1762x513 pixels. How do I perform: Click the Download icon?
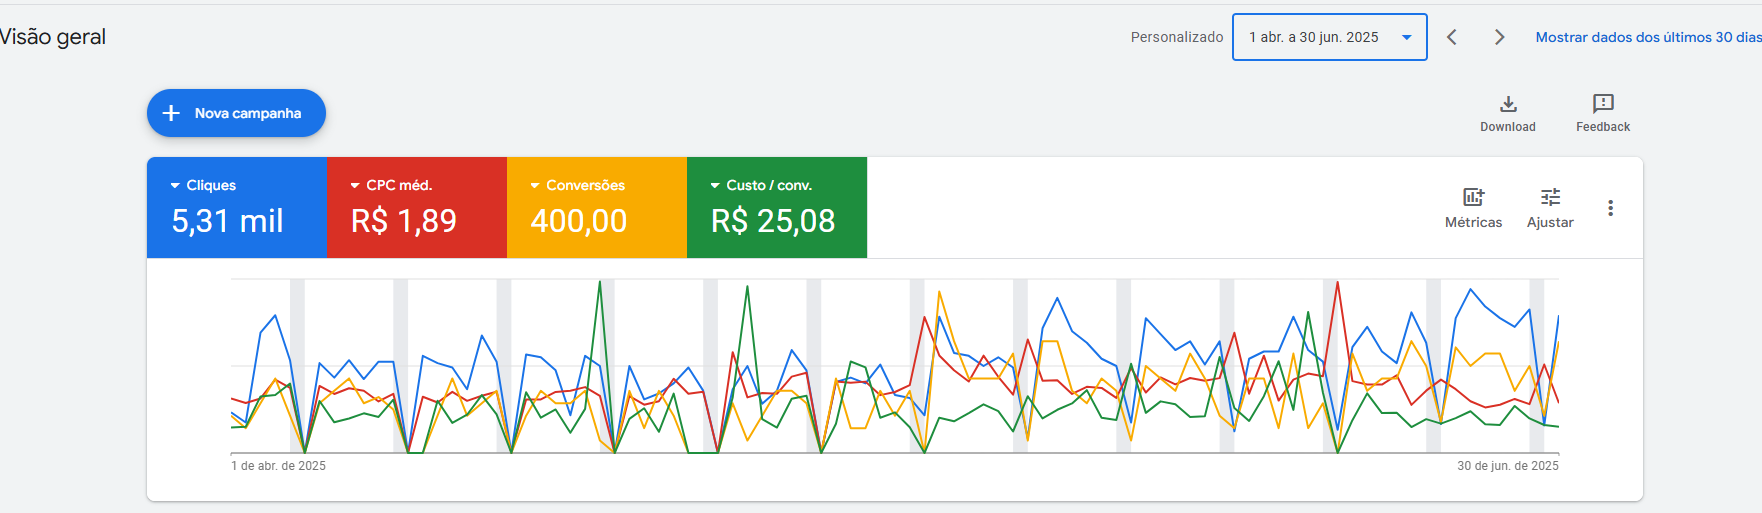tap(1508, 104)
